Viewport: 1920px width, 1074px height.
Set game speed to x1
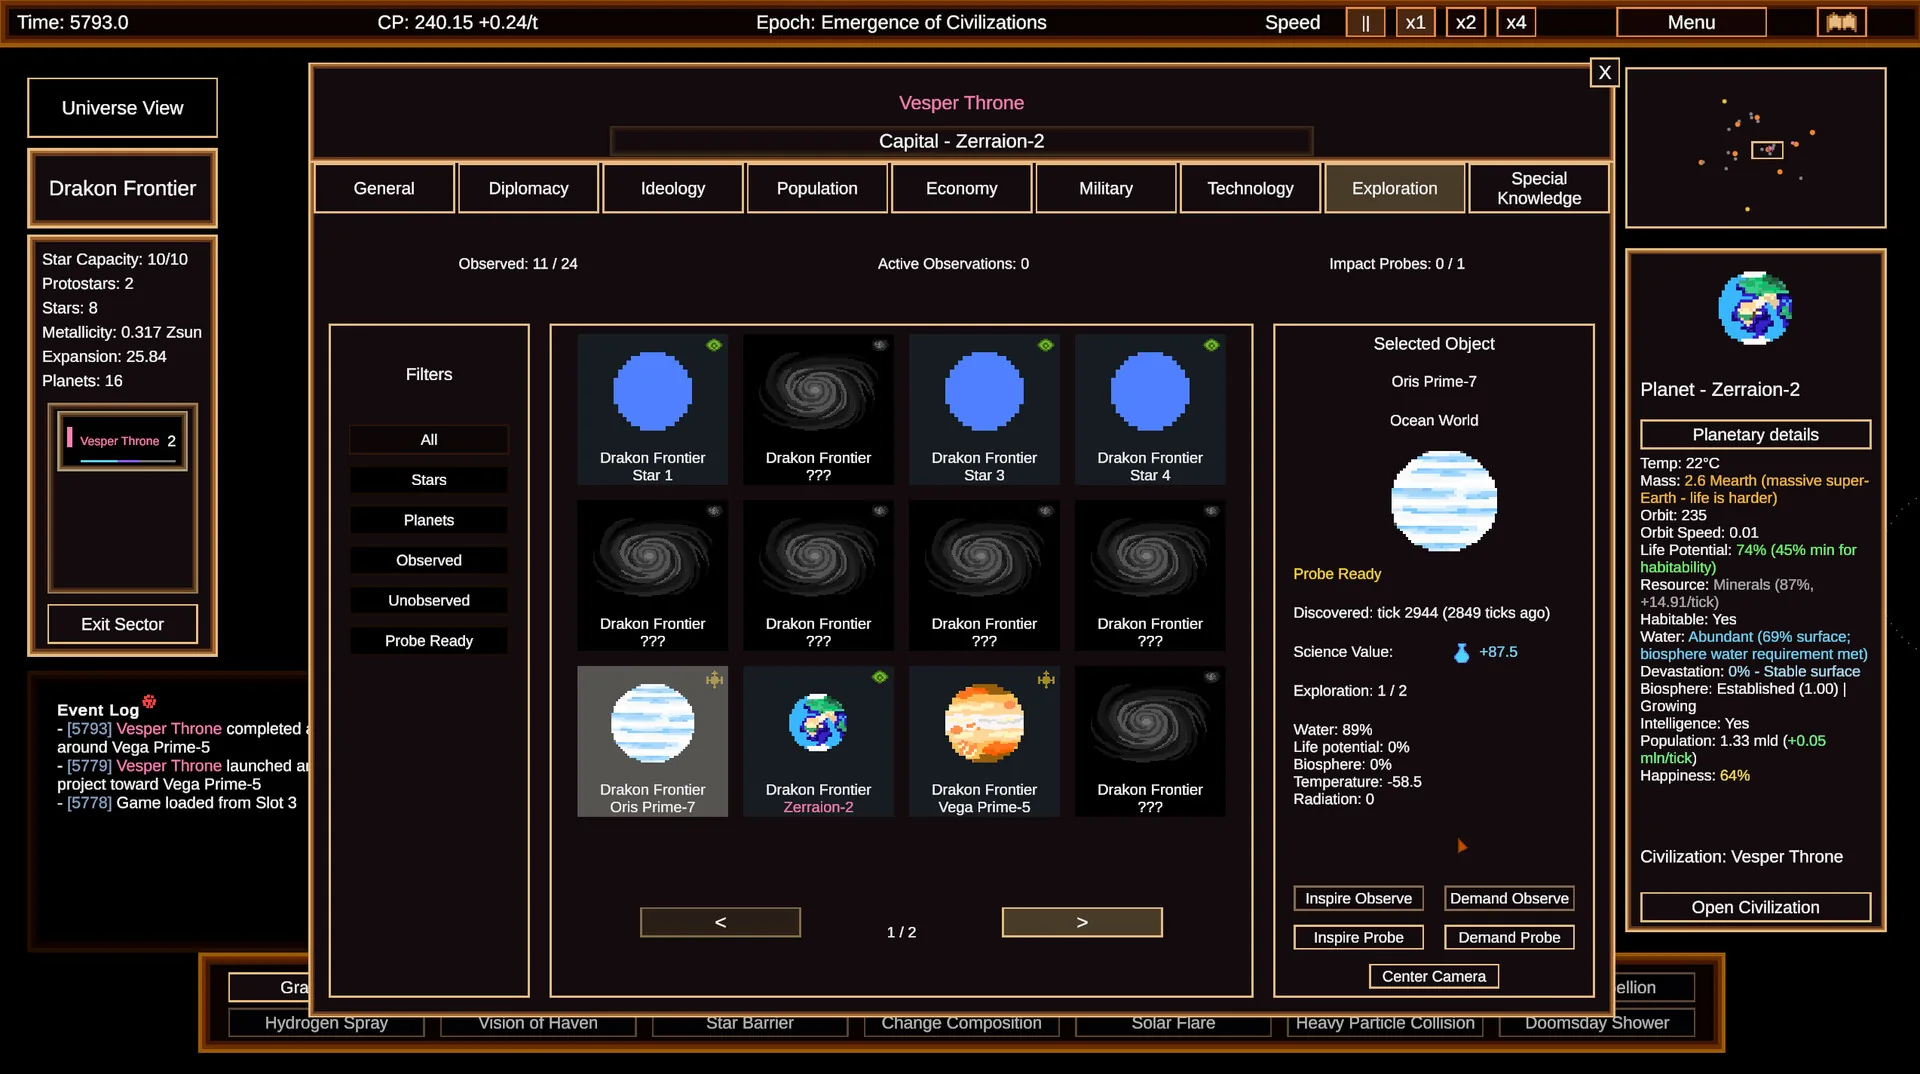pyautogui.click(x=1415, y=22)
